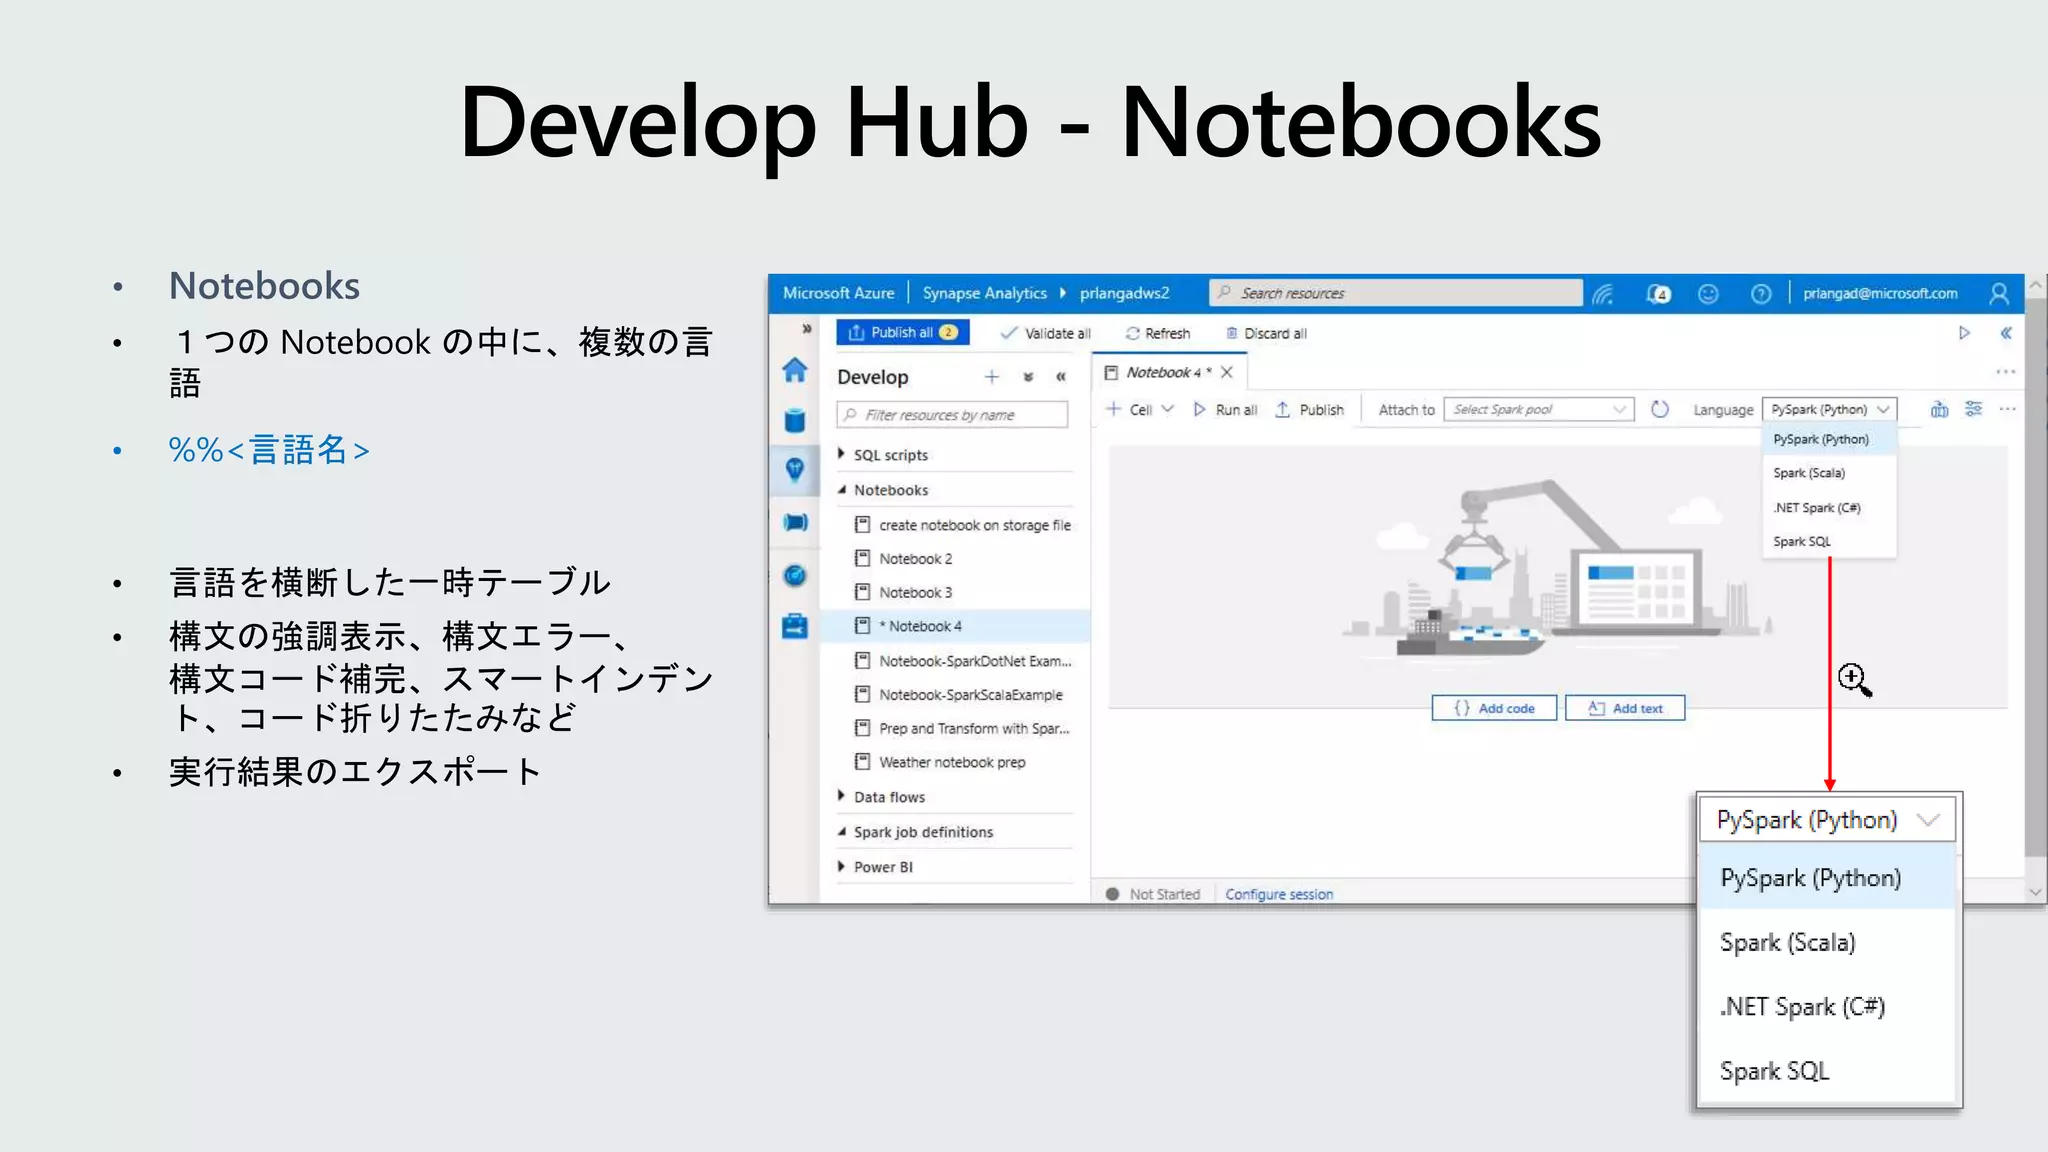Click Publish in notebook toolbar

tap(1310, 410)
